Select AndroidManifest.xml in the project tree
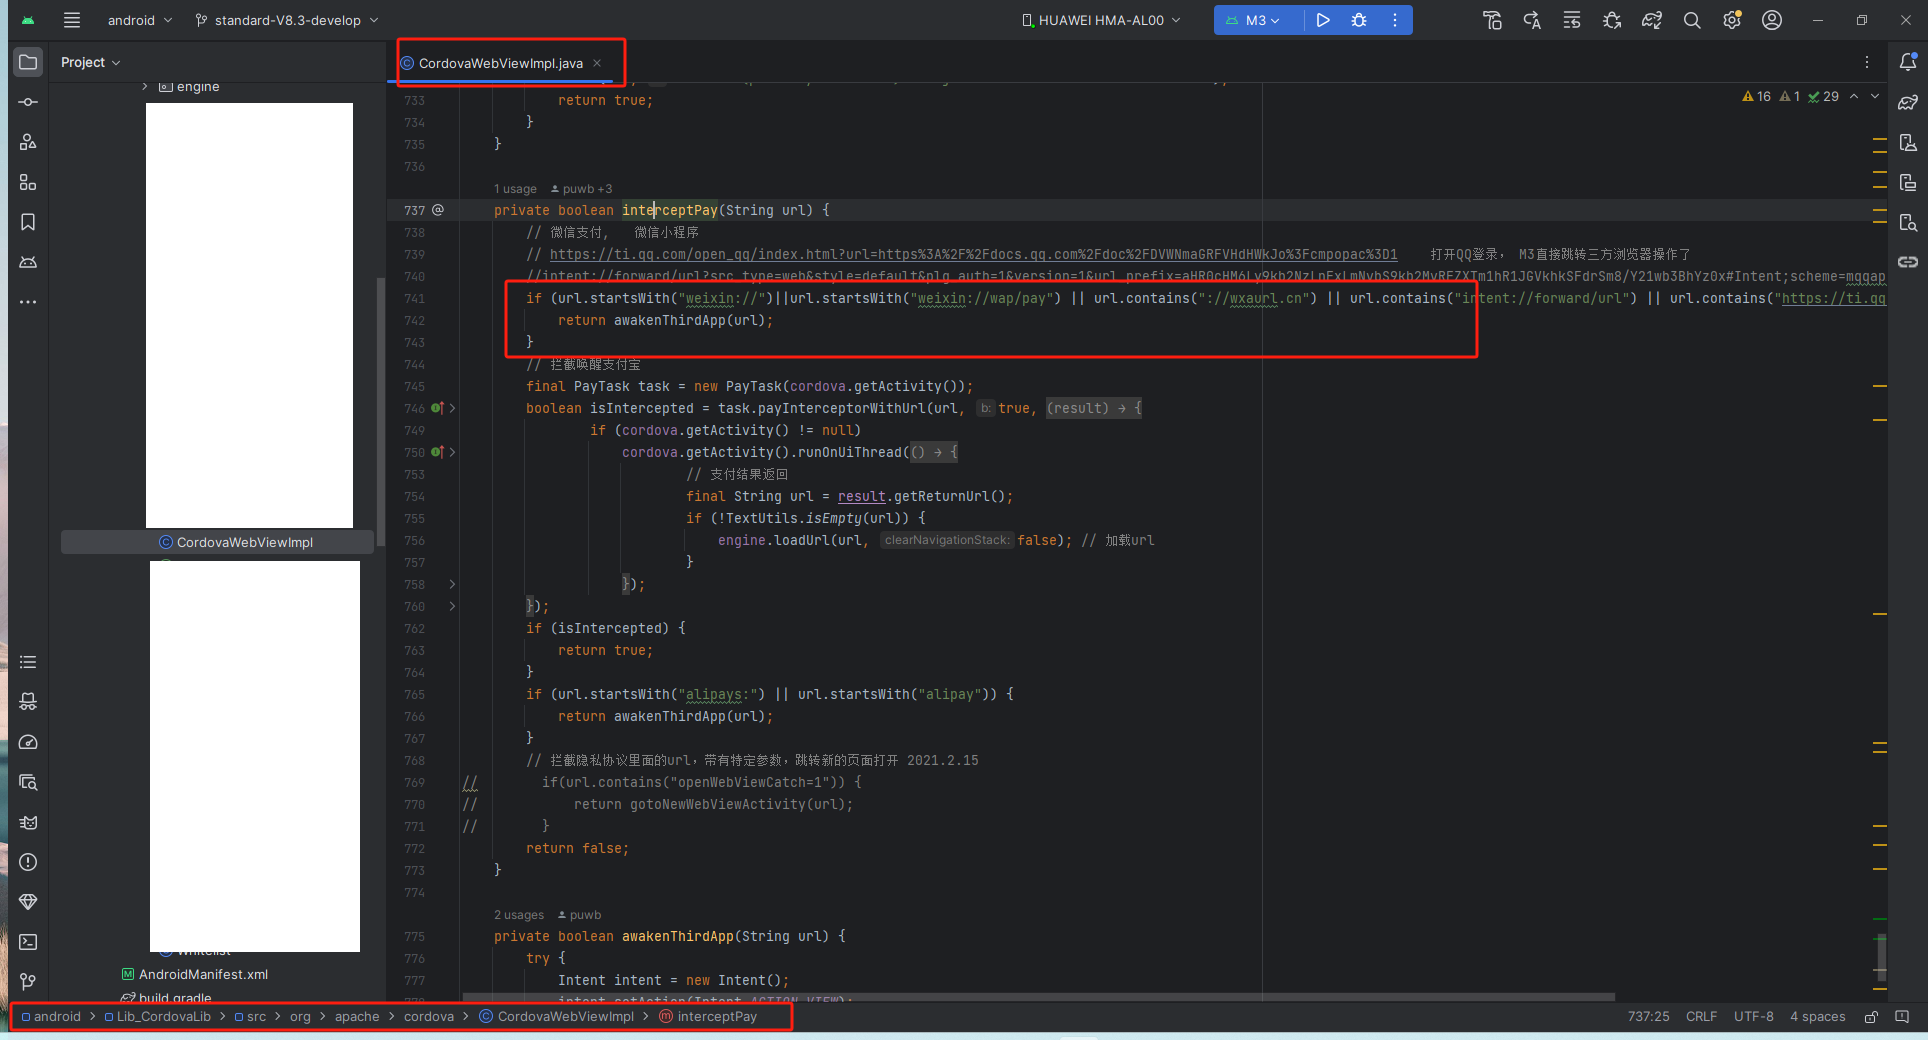1928x1040 pixels. coord(203,974)
